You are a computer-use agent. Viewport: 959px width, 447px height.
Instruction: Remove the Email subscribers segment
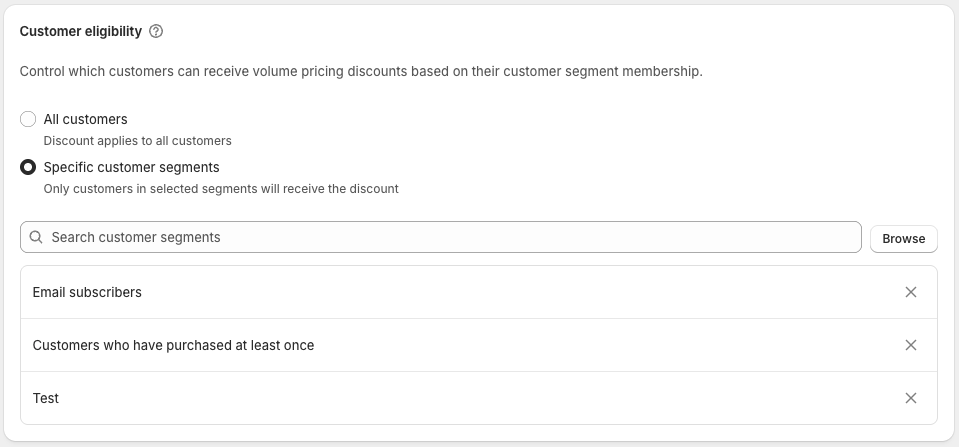[x=910, y=292]
